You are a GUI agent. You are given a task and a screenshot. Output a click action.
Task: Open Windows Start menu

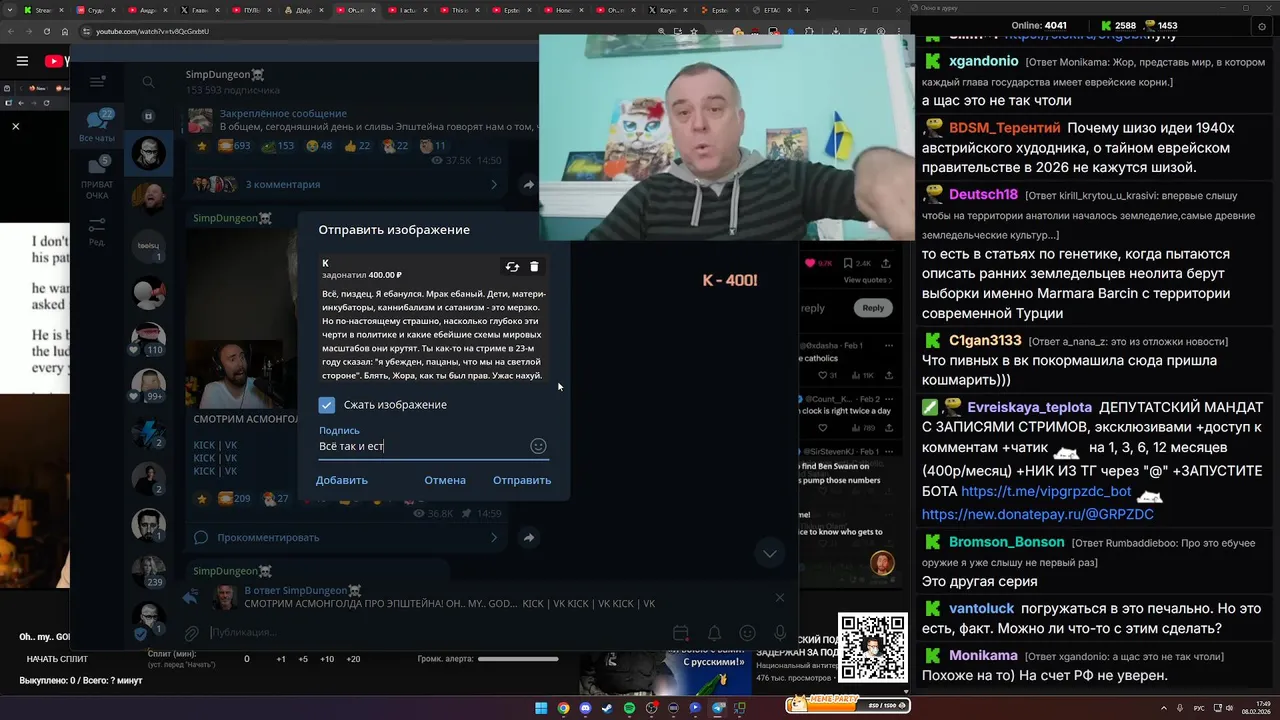(x=541, y=708)
